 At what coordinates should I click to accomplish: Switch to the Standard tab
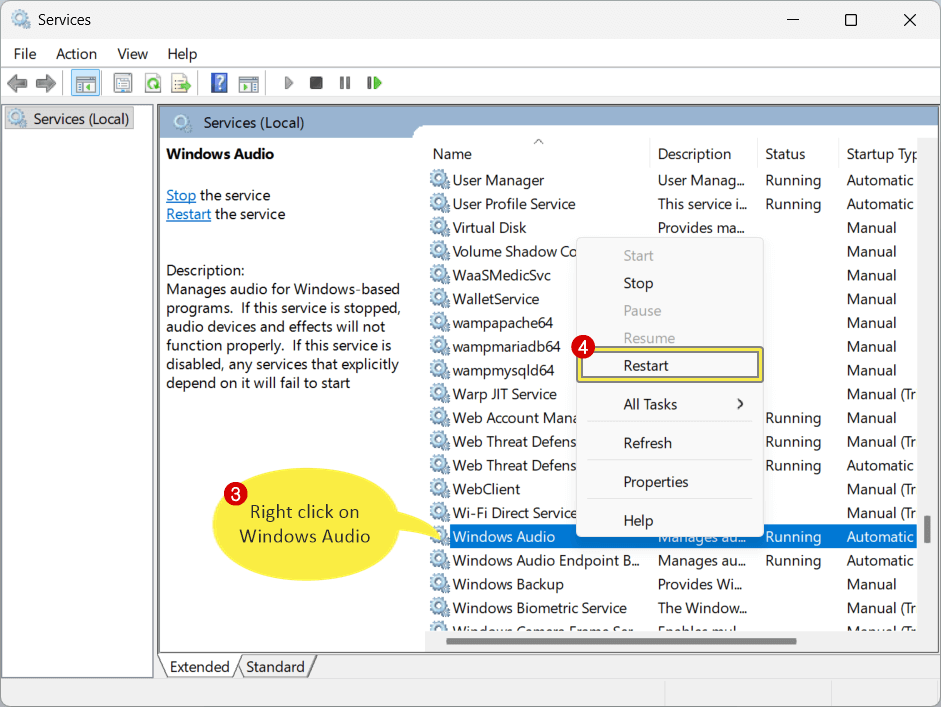[275, 666]
